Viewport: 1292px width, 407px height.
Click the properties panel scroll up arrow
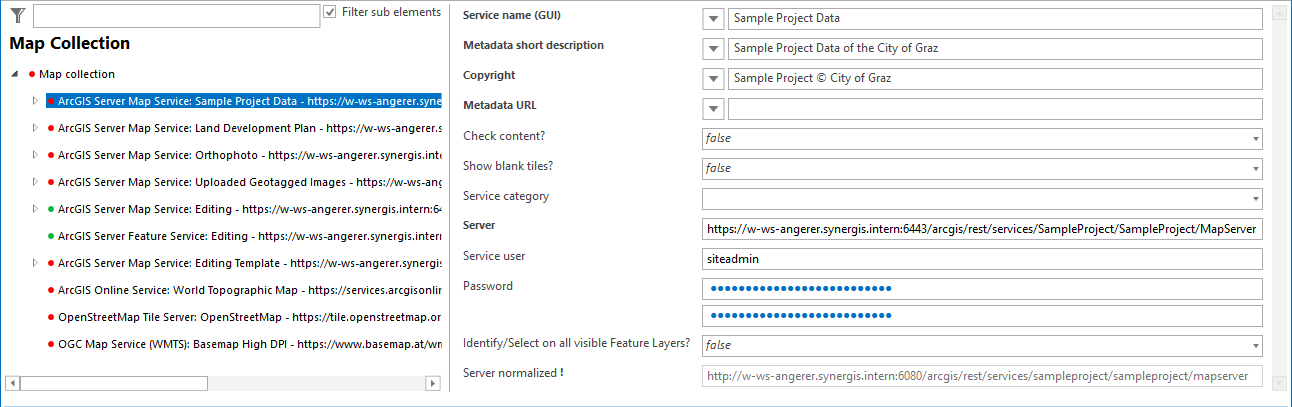tap(1277, 13)
